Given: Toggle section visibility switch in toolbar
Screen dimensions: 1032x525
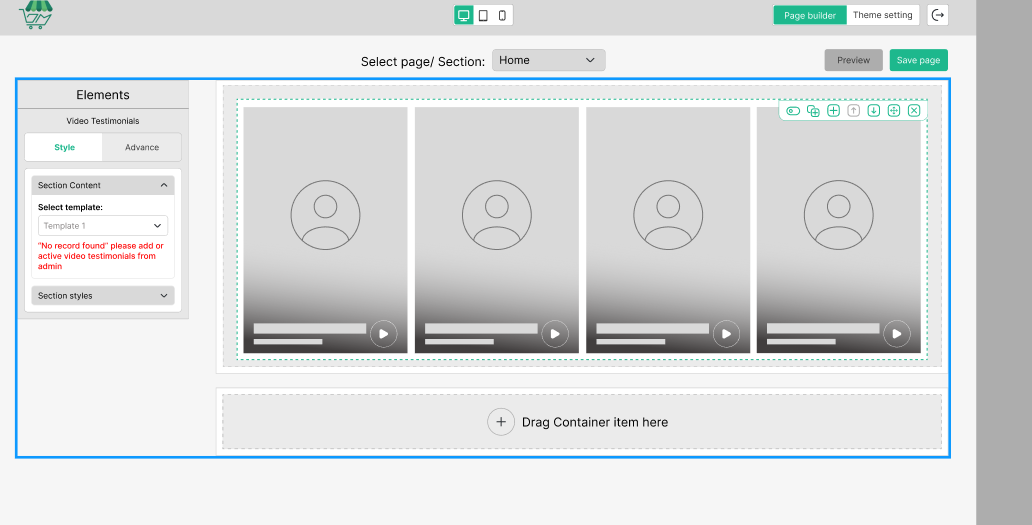Looking at the screenshot, I should [x=793, y=111].
